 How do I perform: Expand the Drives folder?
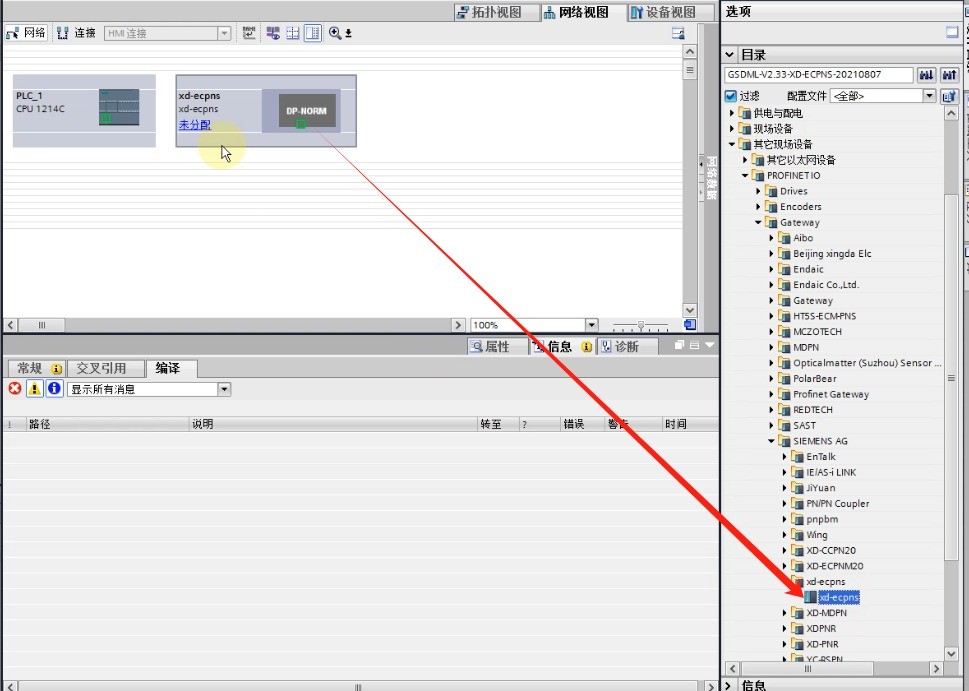758,191
